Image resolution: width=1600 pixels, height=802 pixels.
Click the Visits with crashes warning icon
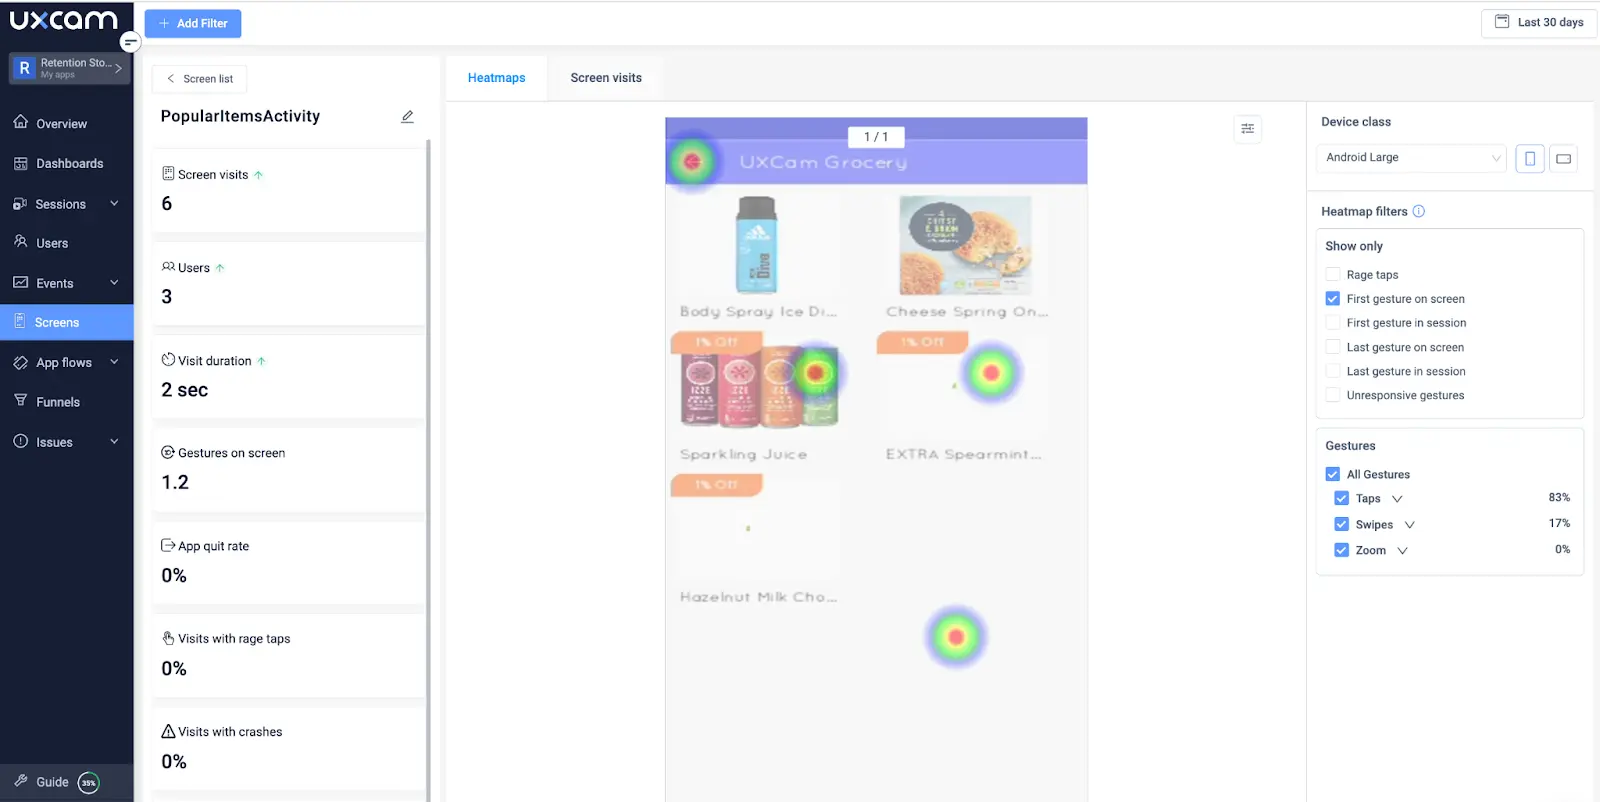click(168, 731)
